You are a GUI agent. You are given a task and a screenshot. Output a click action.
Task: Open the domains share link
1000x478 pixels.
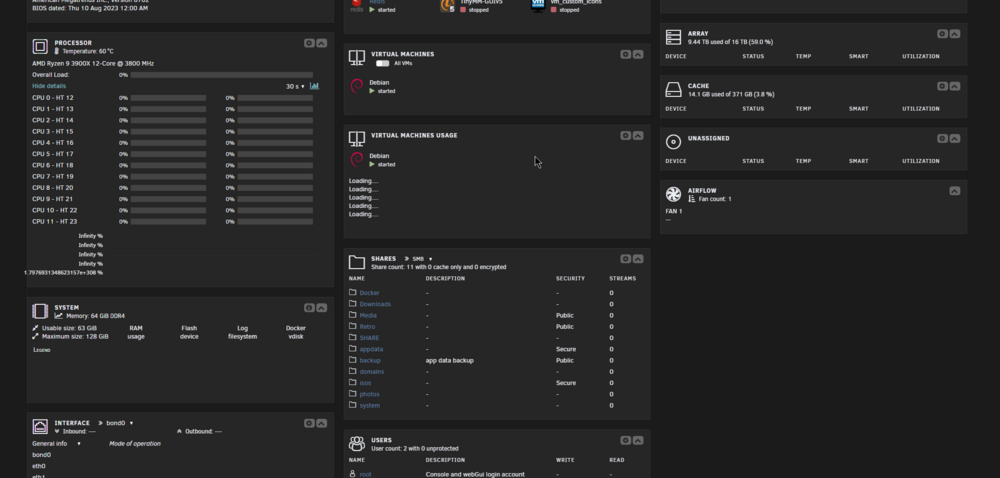point(372,372)
